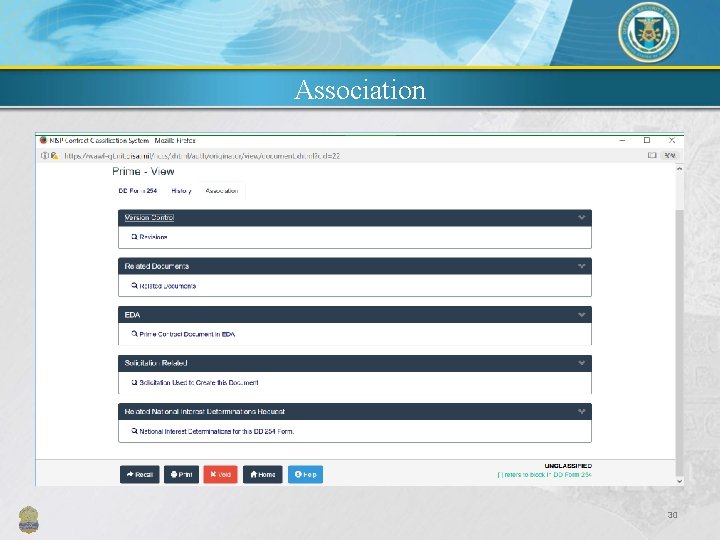Open the blue Help button
The height and width of the screenshot is (540, 720).
(305, 474)
